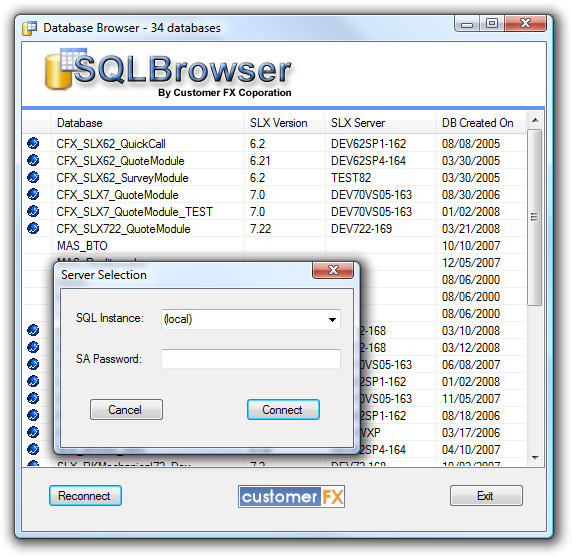Click the globe icon on the 04/10/2007 row
The image size is (572, 557).
[33, 449]
